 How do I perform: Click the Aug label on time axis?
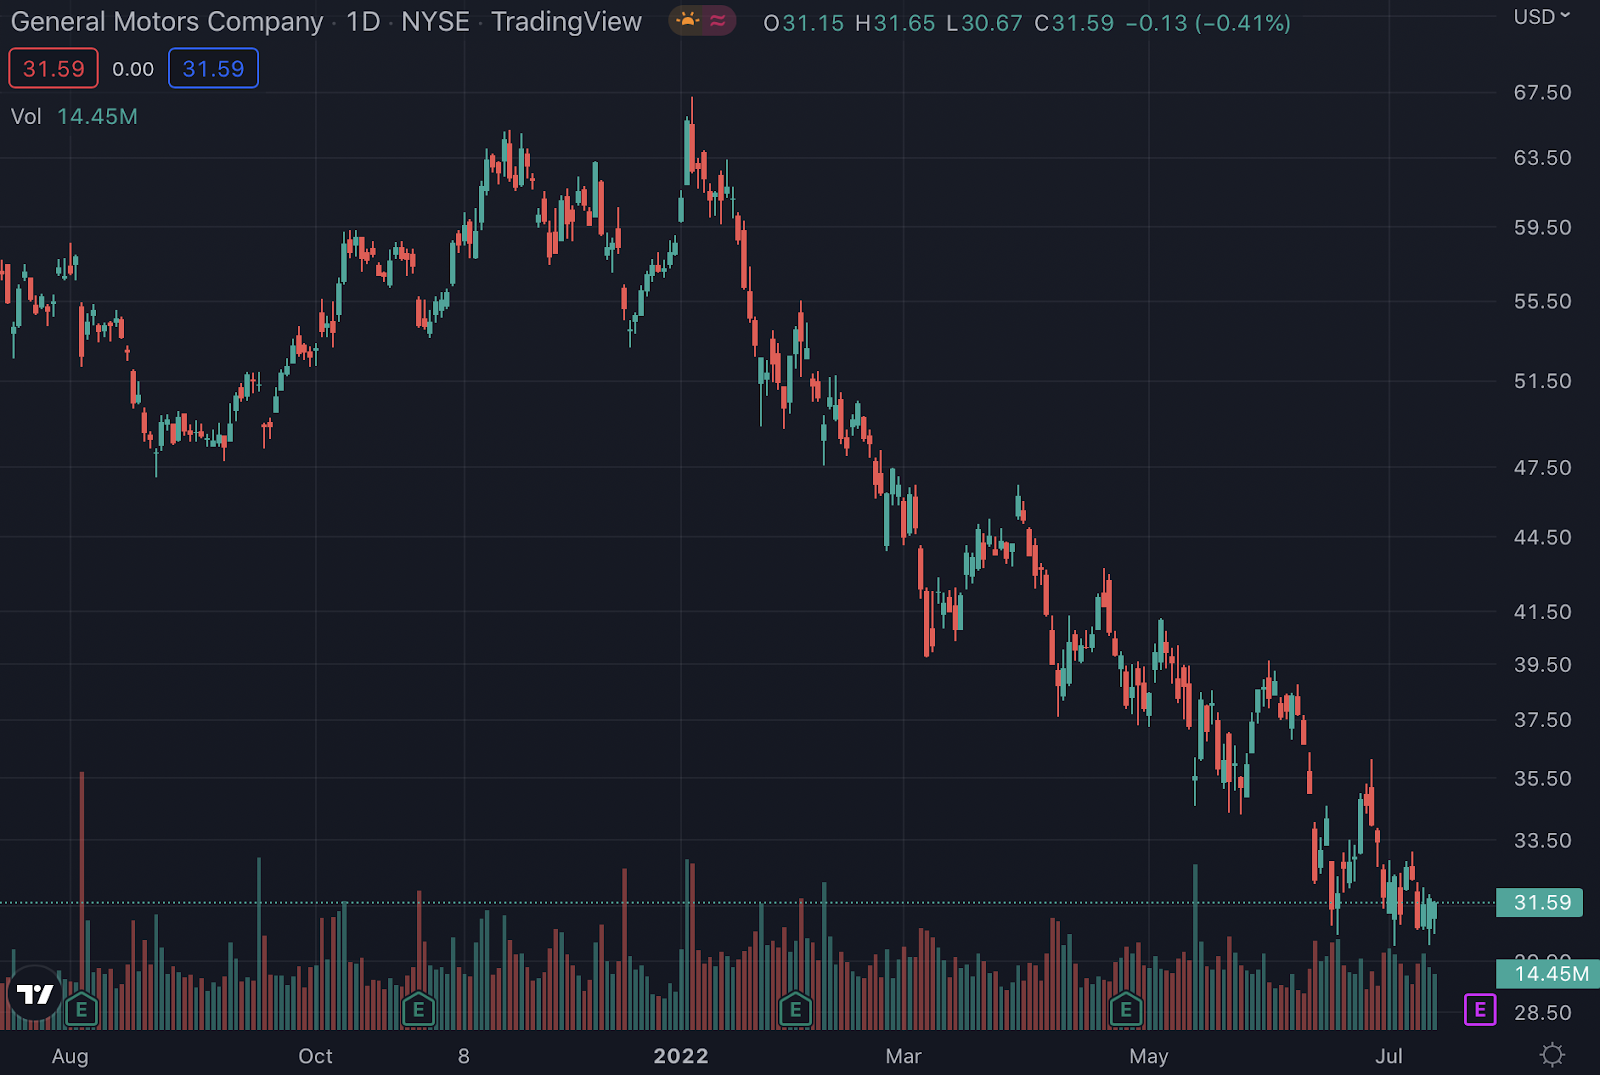pyautogui.click(x=70, y=1056)
